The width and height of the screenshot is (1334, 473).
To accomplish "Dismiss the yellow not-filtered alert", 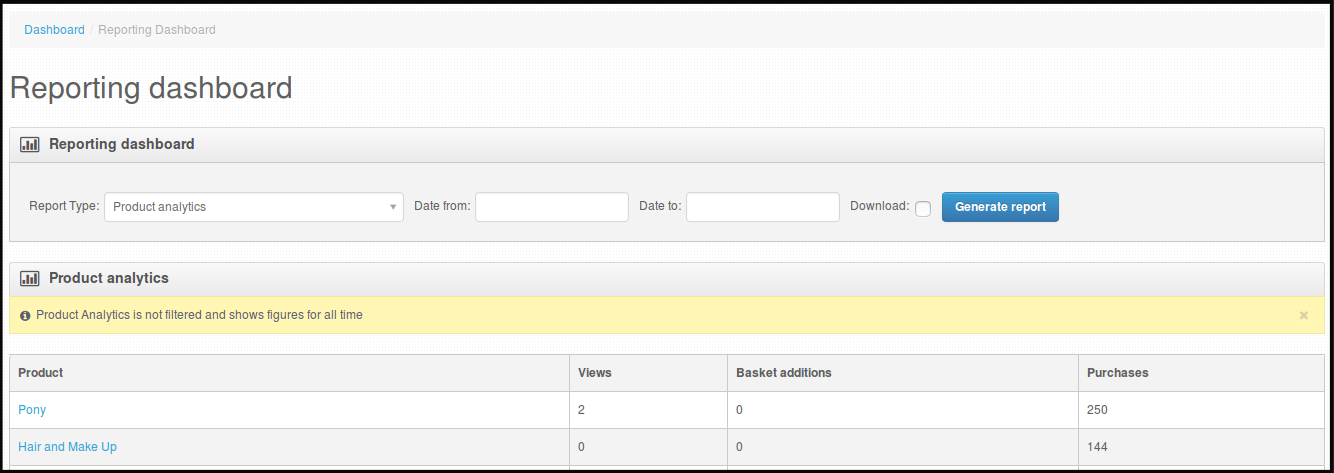I will pos(1304,315).
